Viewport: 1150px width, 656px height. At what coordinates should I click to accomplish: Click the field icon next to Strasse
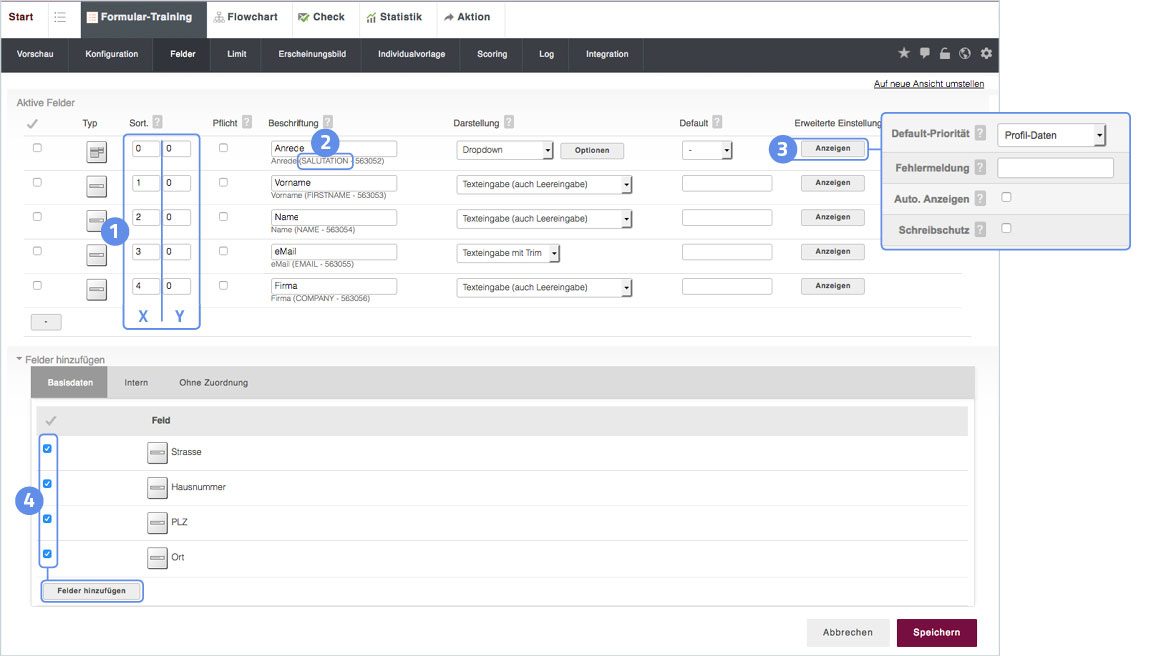[157, 452]
